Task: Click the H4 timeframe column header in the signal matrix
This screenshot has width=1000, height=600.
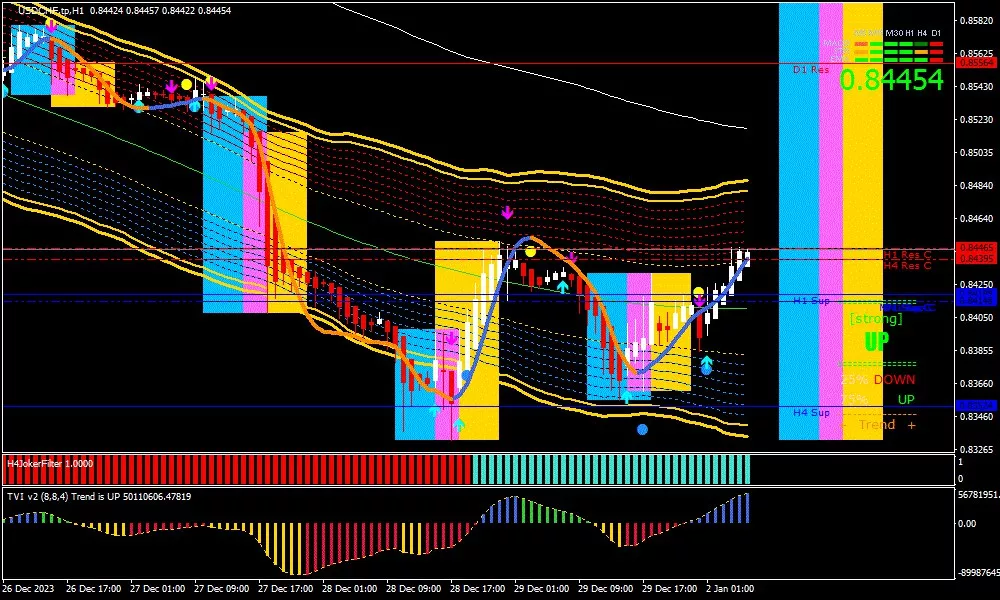Action: [922, 33]
